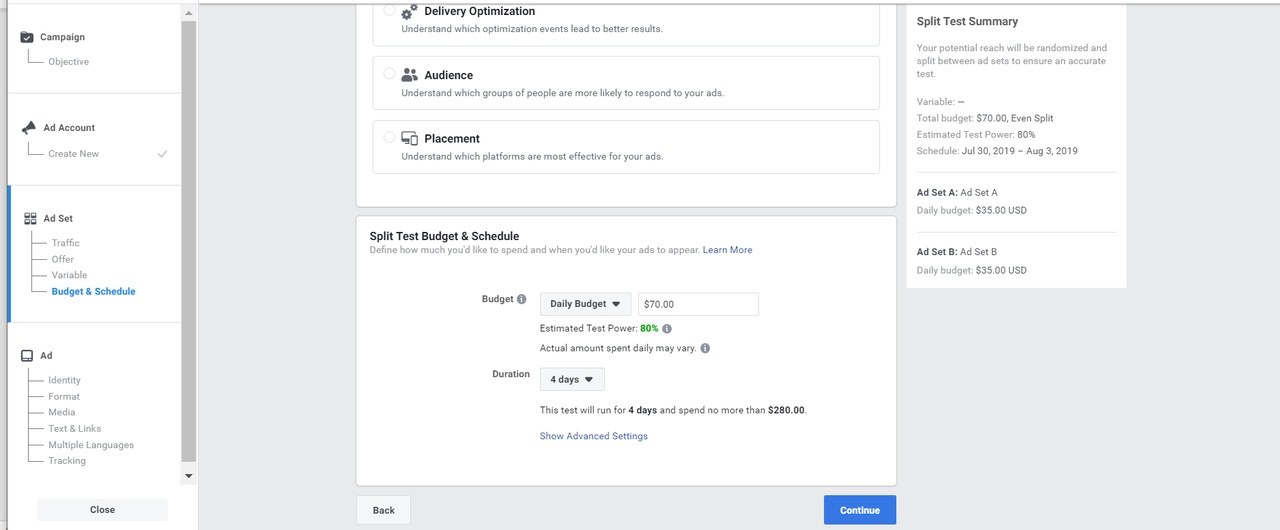Click the info icon beside Estimated Test Power
Image resolution: width=1280 pixels, height=530 pixels.
click(x=667, y=328)
